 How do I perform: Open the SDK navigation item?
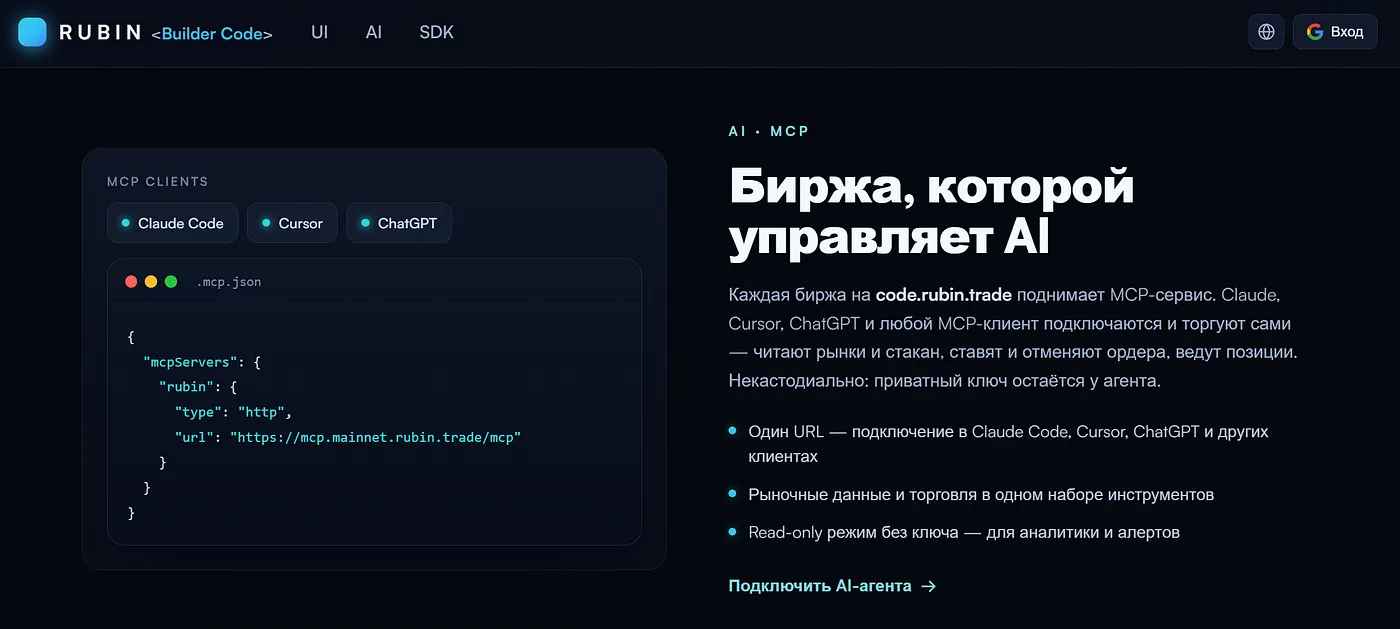click(436, 32)
